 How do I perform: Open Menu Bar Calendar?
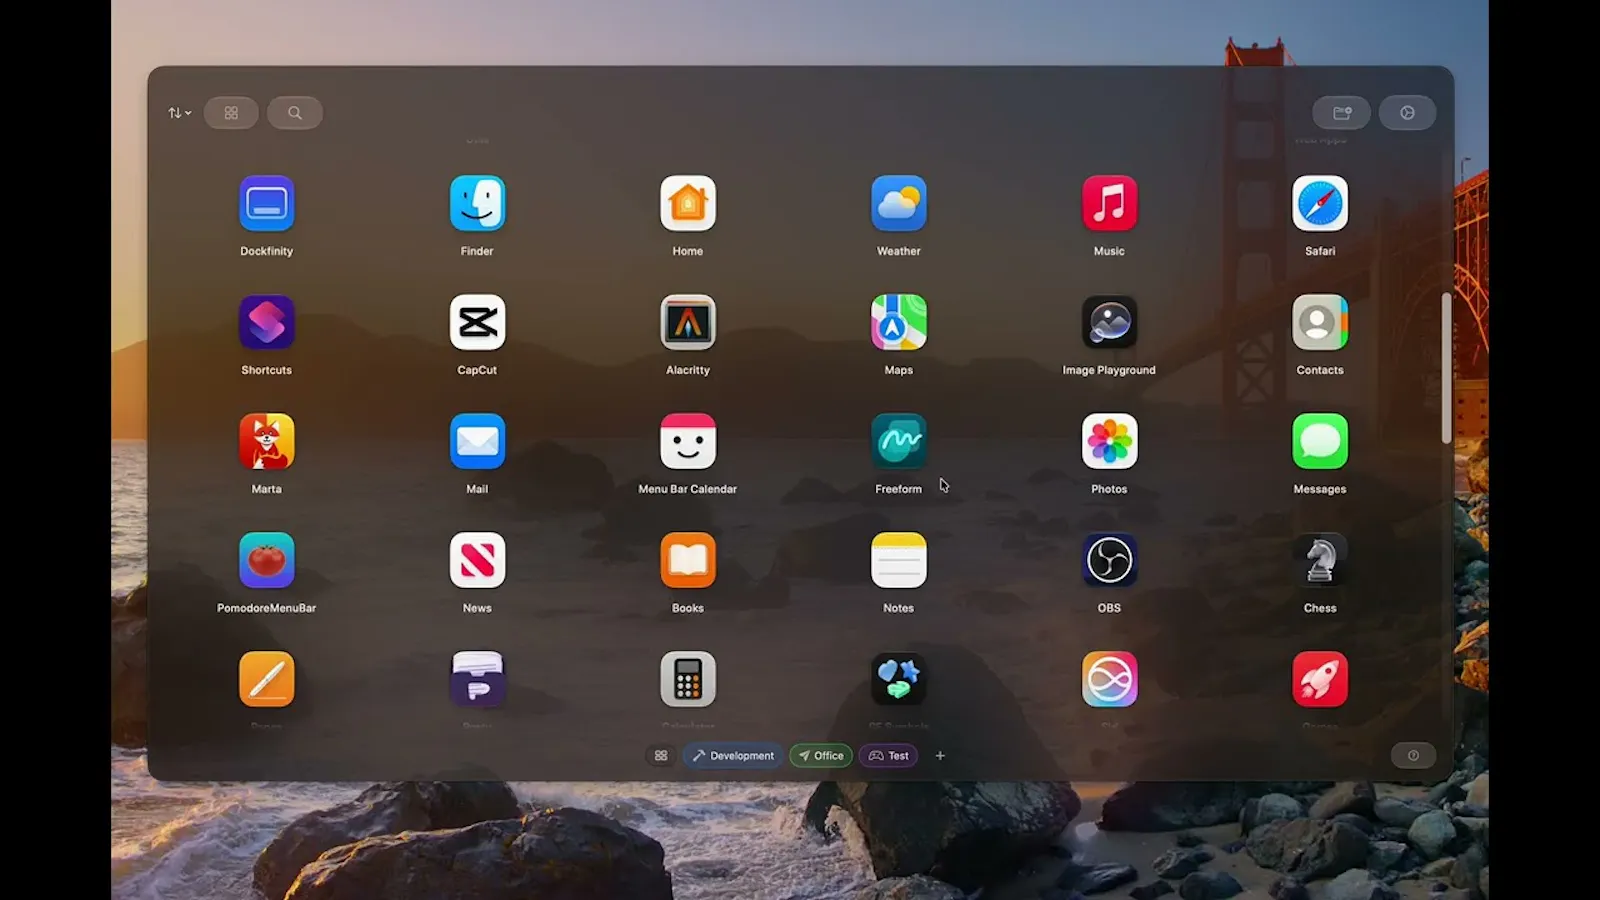point(688,442)
